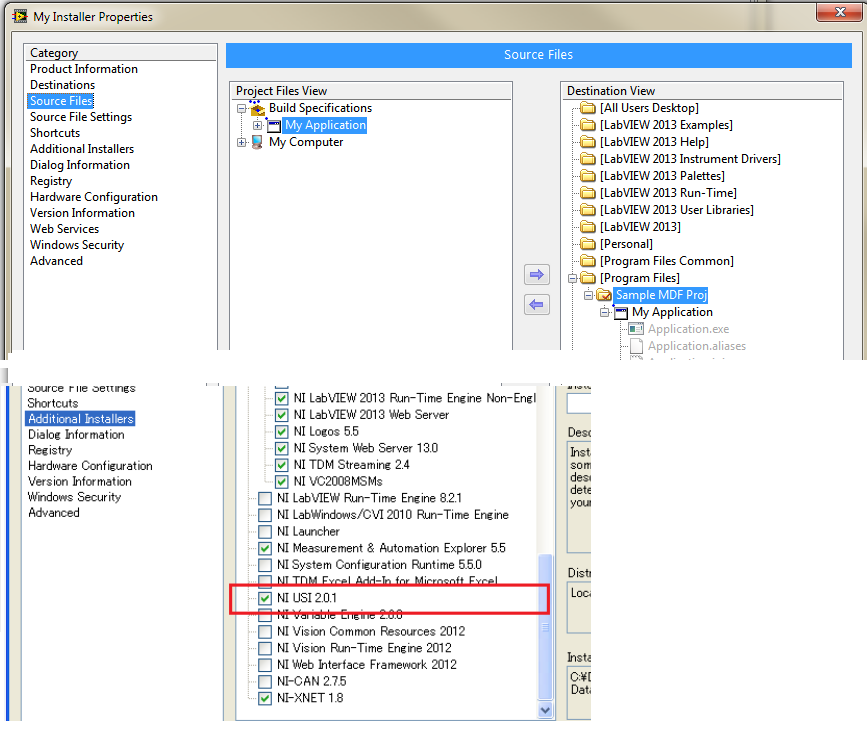This screenshot has width=867, height=737.
Task: Open the Web Services category
Action: click(65, 229)
